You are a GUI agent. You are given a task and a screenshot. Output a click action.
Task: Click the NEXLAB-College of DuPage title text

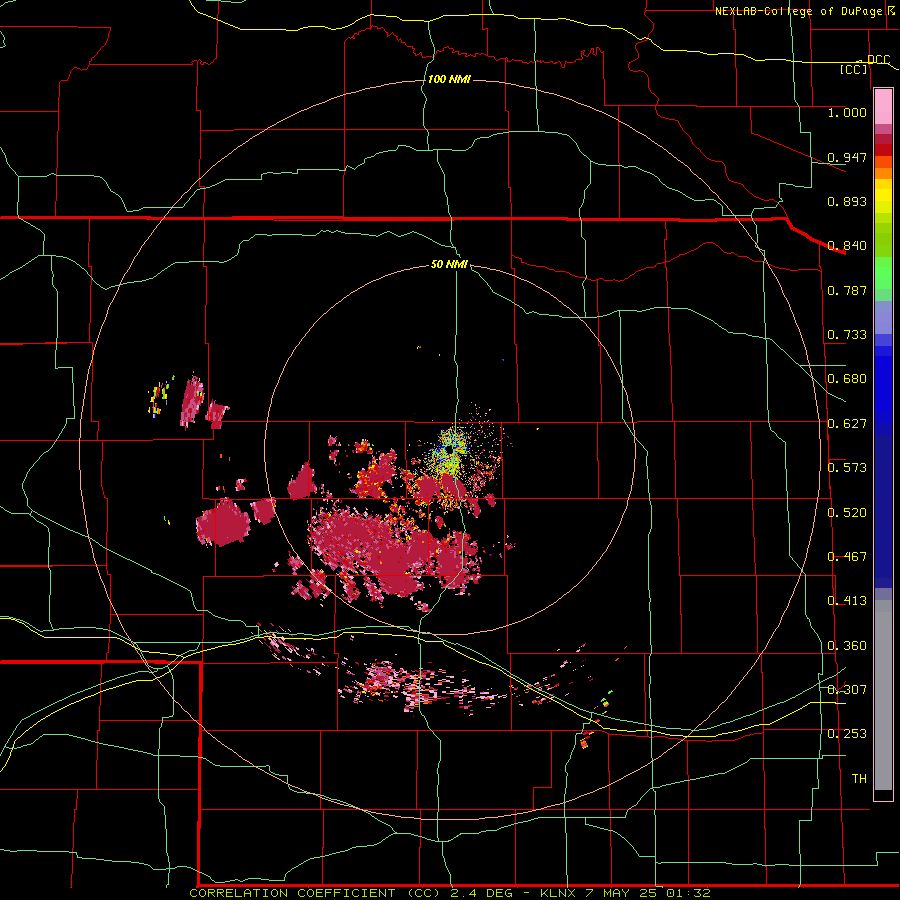tap(798, 11)
